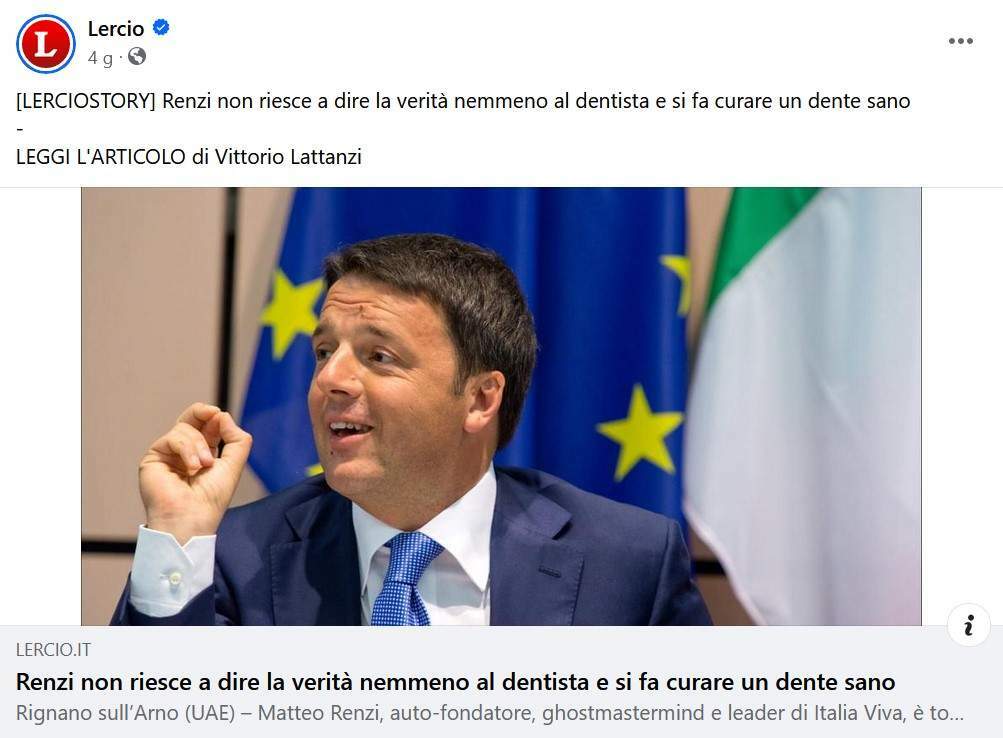
Task: Click the 'LEGGI L'ARTICOLO di Vittorio Lattanzi' line
Action: tap(189, 157)
